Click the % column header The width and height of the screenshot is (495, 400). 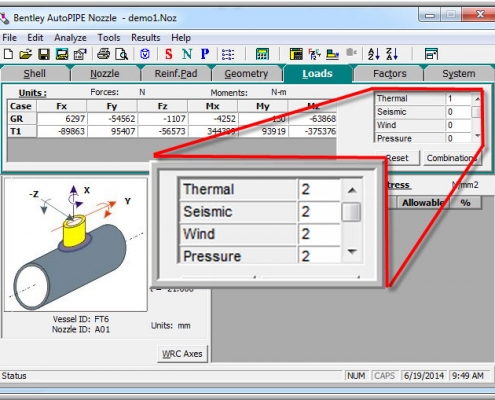pos(466,202)
